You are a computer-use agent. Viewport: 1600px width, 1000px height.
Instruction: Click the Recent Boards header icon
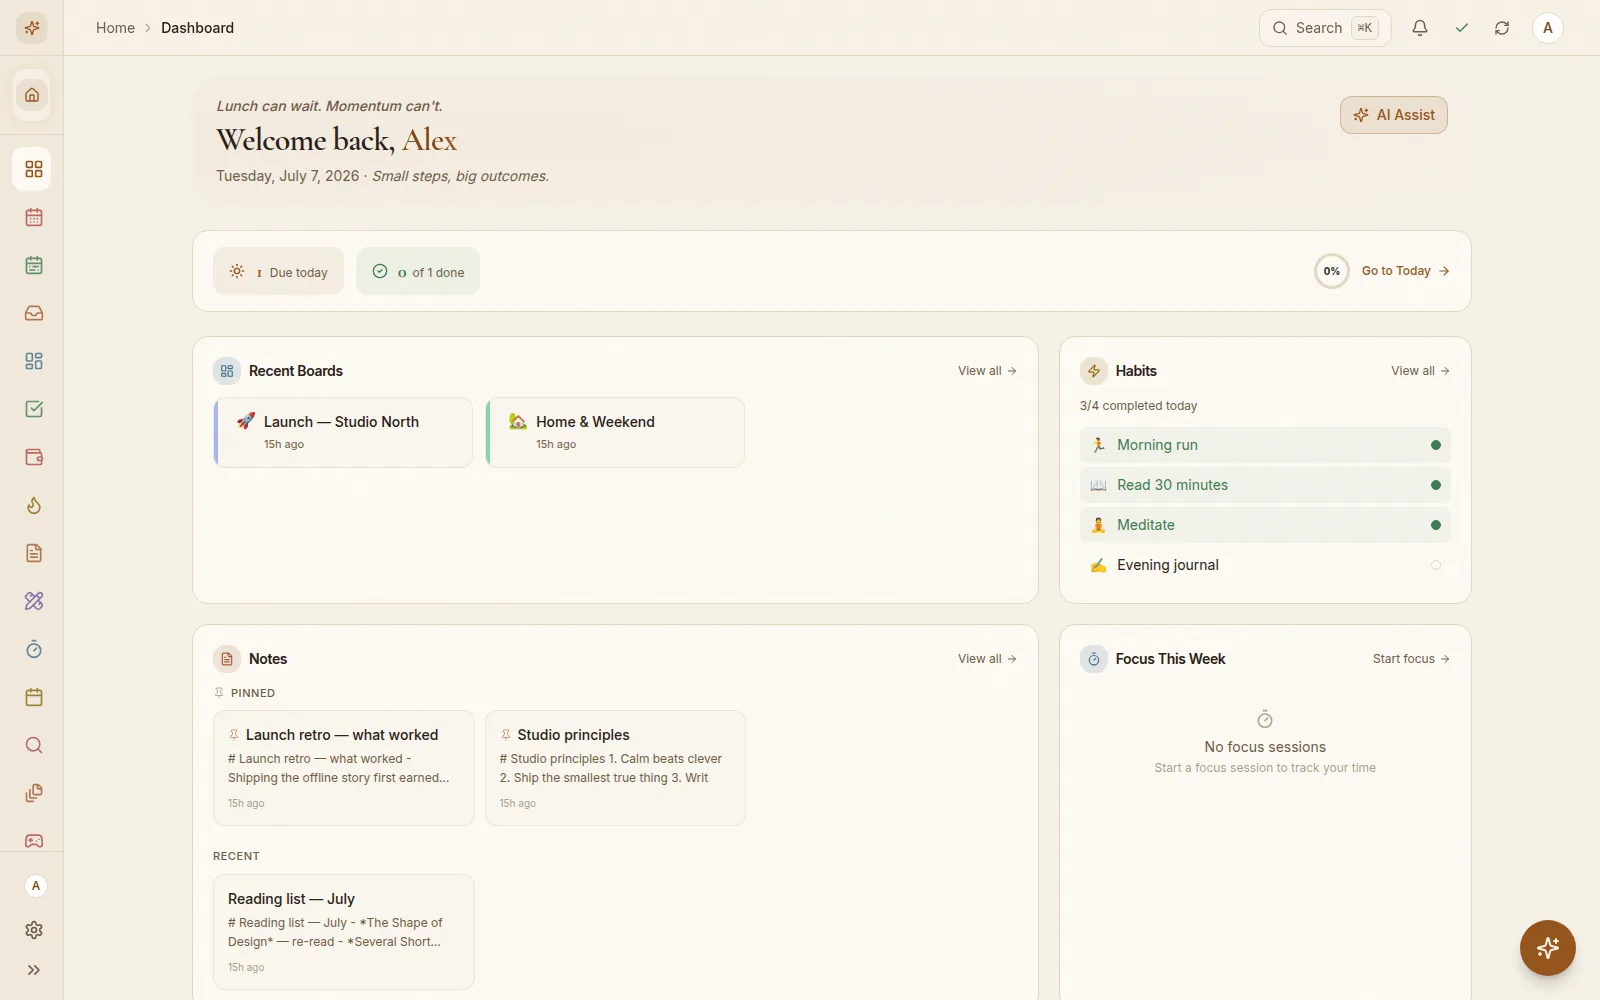pos(227,371)
